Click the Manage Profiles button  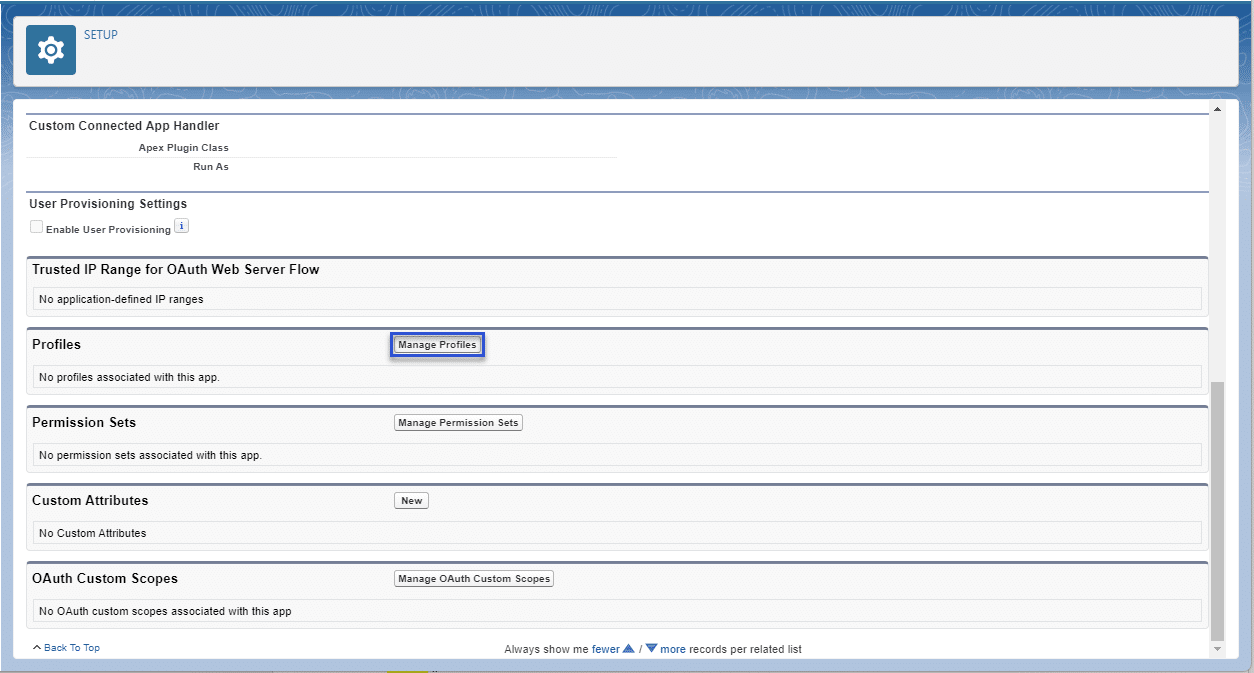pyautogui.click(x=437, y=344)
